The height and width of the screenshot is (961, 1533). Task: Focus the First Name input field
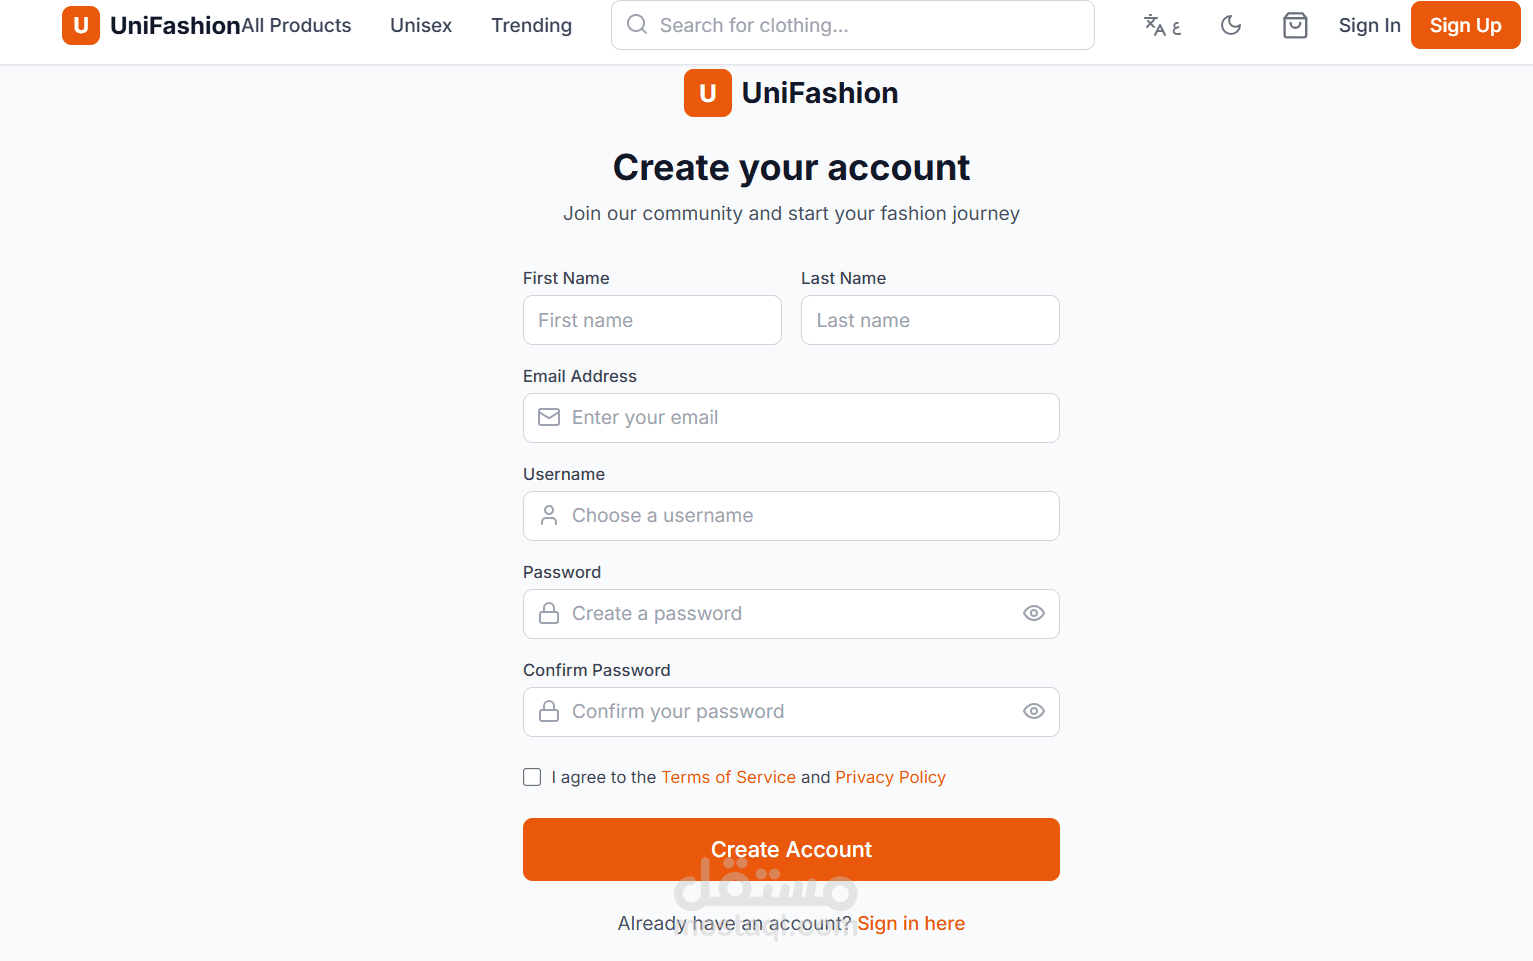click(x=652, y=321)
